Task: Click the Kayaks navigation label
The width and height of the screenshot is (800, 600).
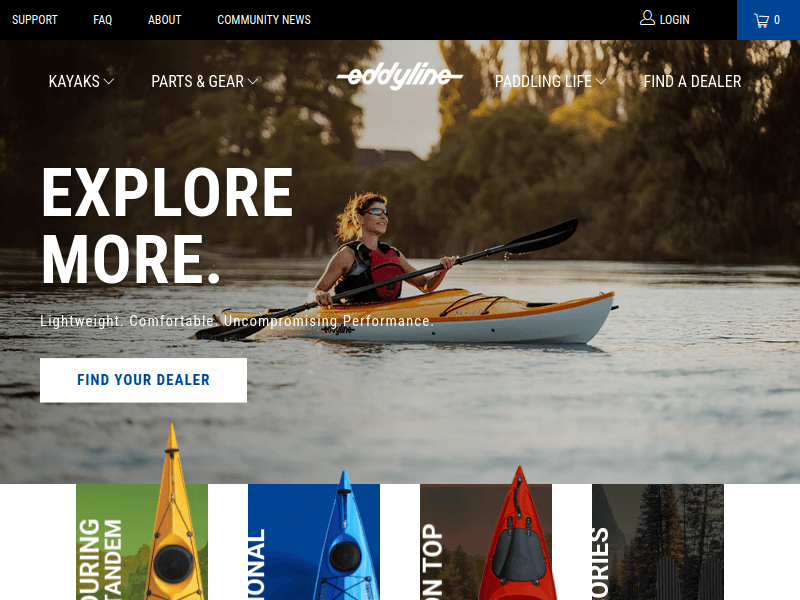Action: 74,81
